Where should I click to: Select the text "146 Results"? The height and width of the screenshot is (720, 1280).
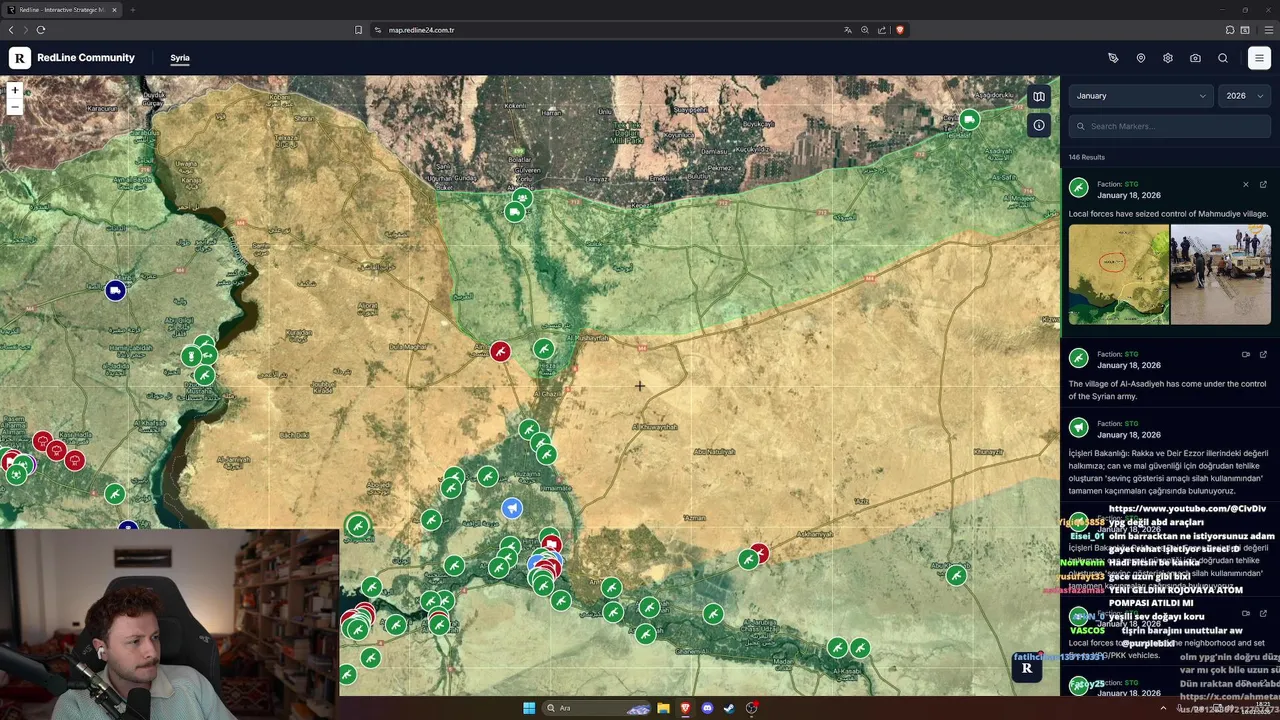tap(1086, 157)
